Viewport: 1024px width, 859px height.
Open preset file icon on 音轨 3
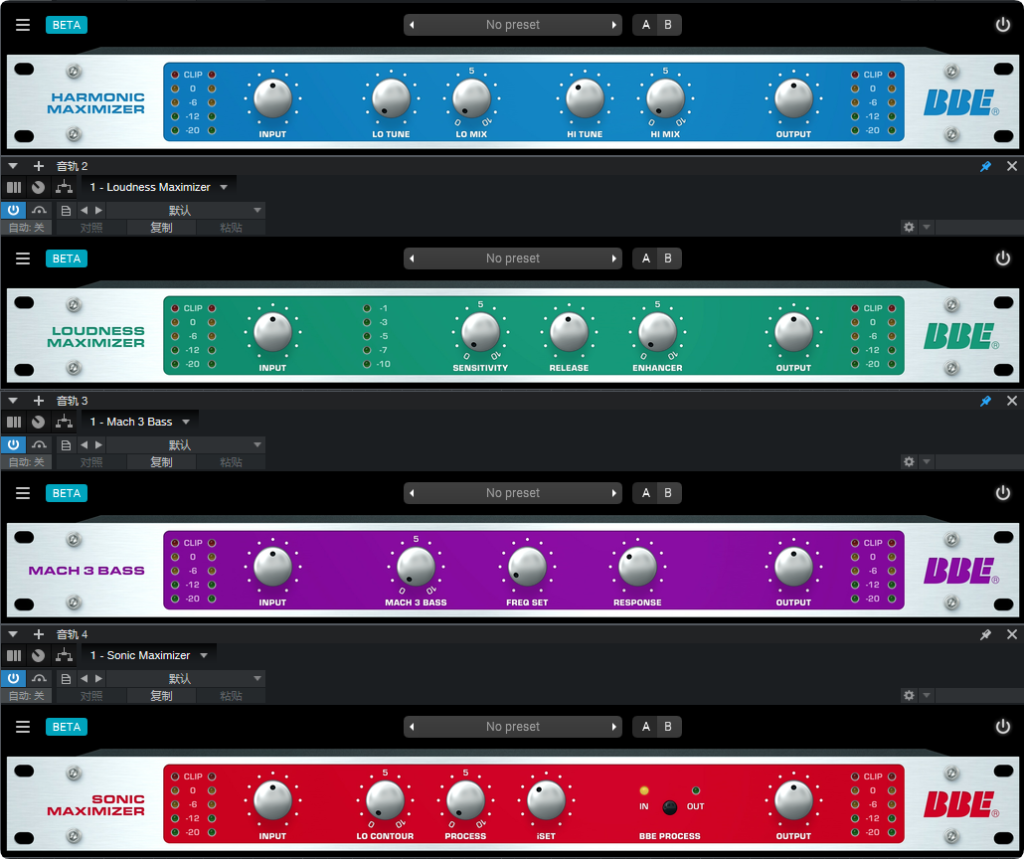coord(65,445)
